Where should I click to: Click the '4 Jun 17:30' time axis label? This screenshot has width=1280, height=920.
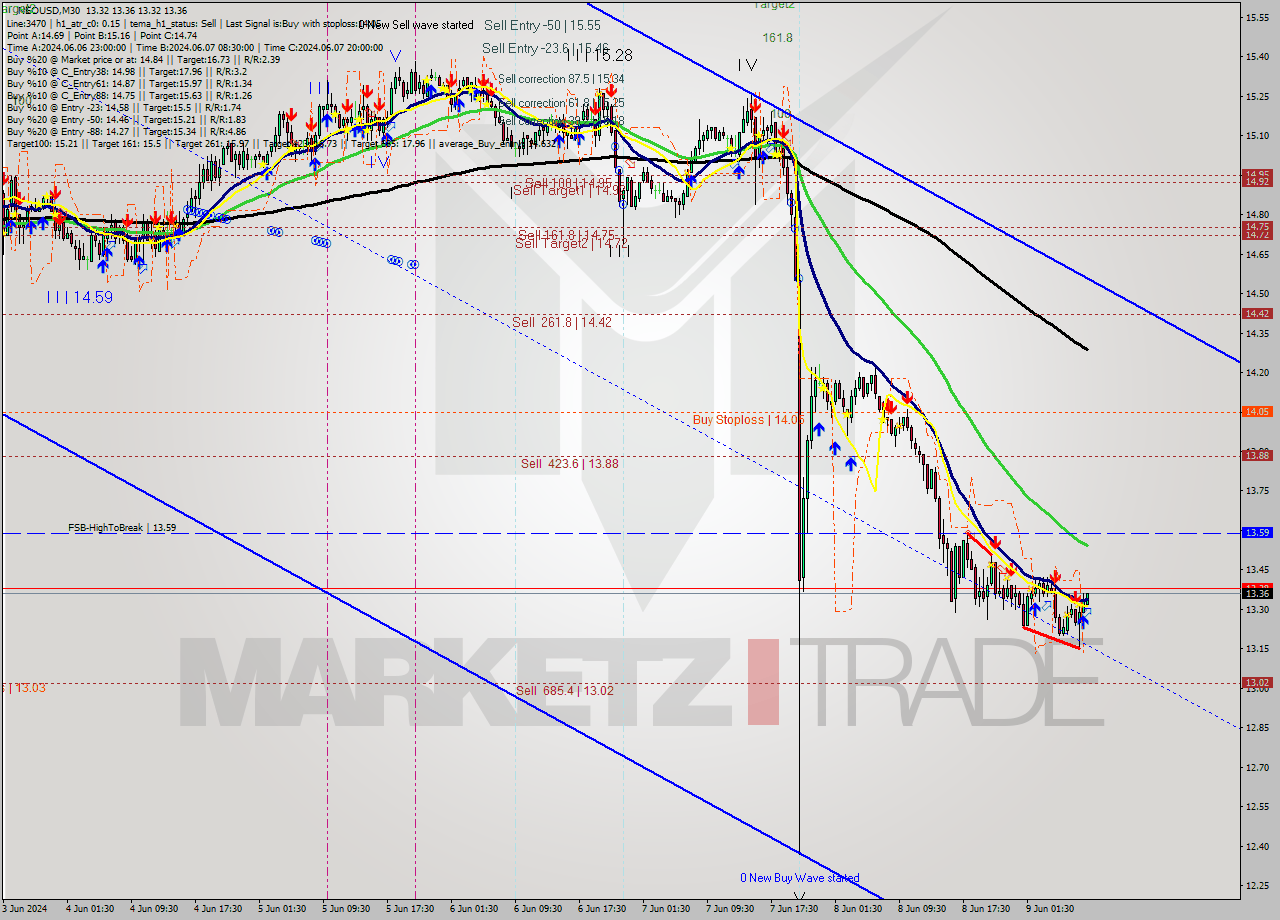click(x=218, y=909)
